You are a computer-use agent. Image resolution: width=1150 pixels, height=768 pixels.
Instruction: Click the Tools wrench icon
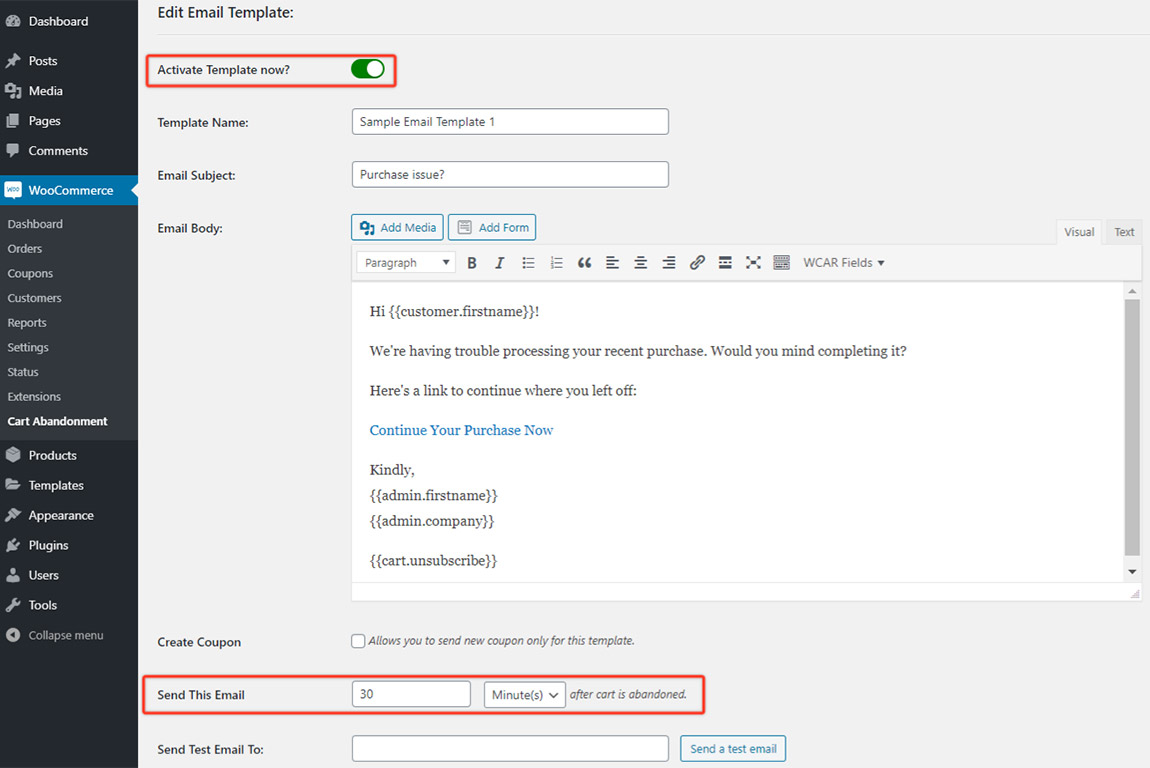(x=13, y=605)
